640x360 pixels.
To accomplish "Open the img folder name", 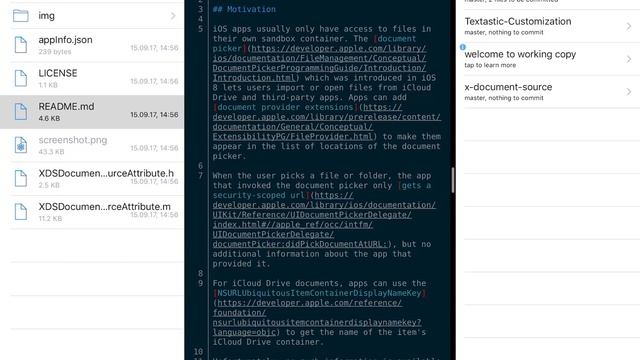I will coord(46,16).
